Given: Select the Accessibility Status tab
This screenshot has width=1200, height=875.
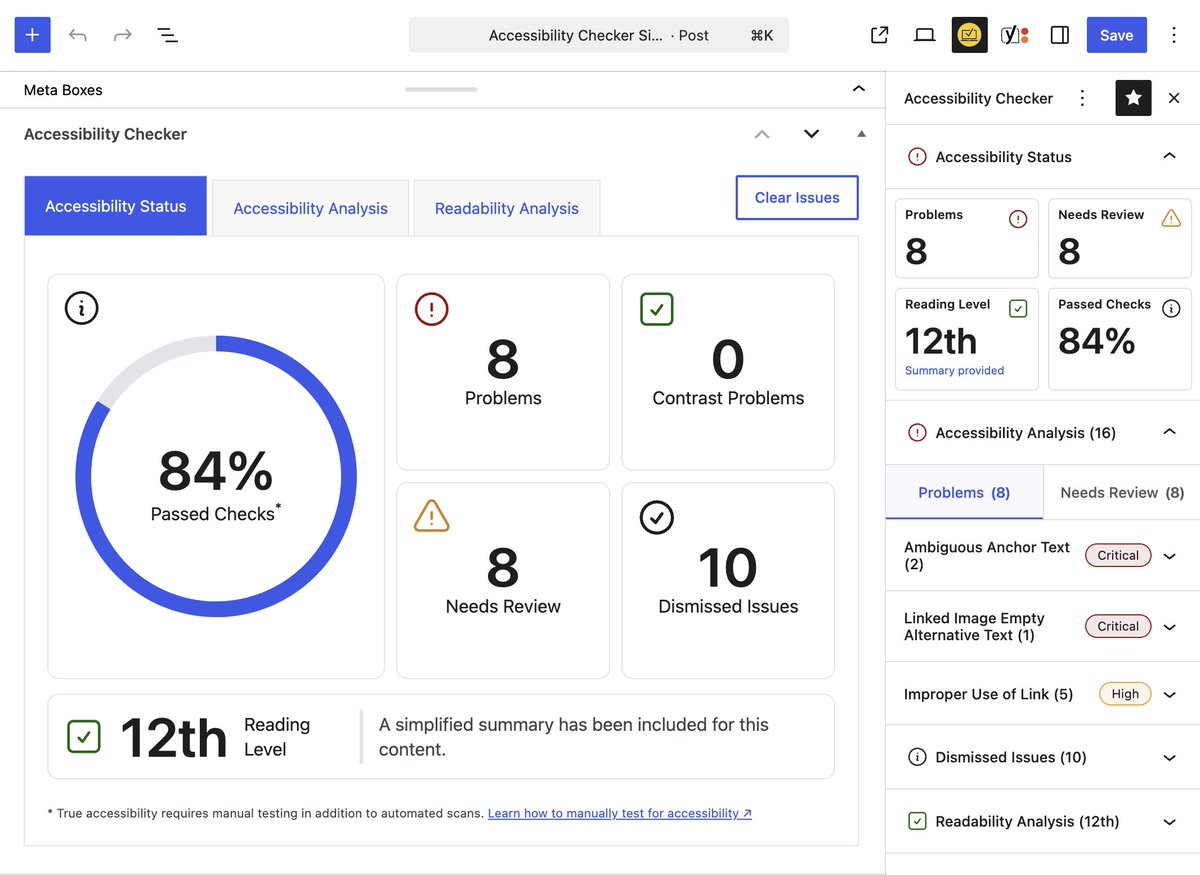Looking at the screenshot, I should (116, 206).
